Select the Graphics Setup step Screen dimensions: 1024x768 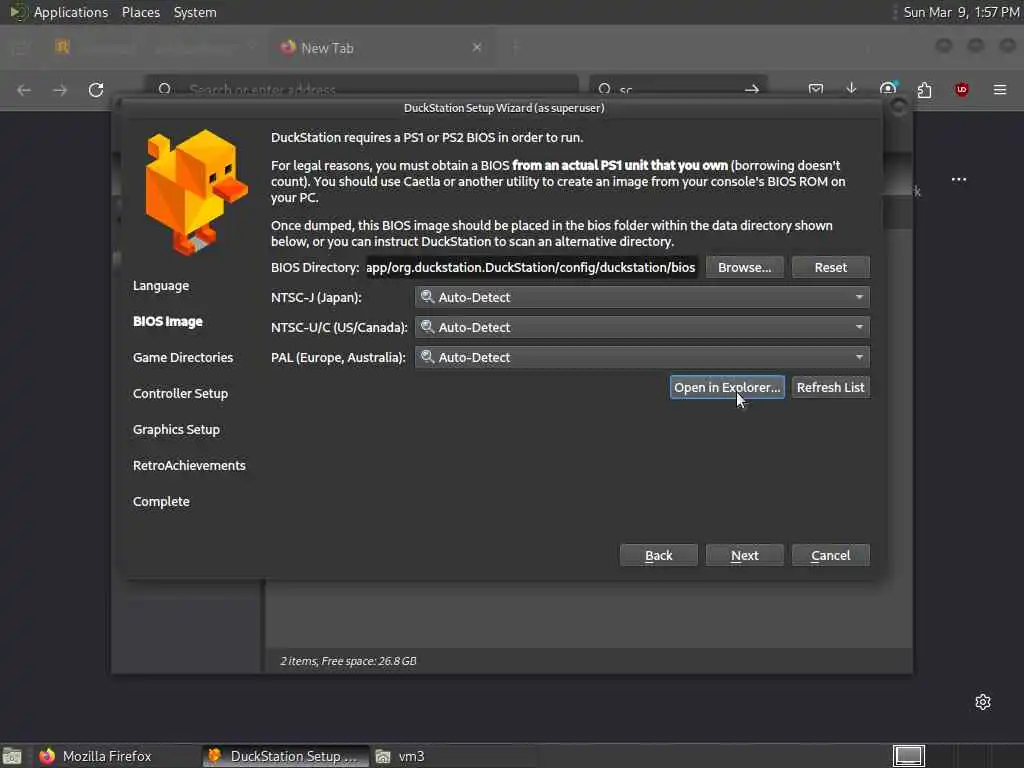(x=176, y=429)
